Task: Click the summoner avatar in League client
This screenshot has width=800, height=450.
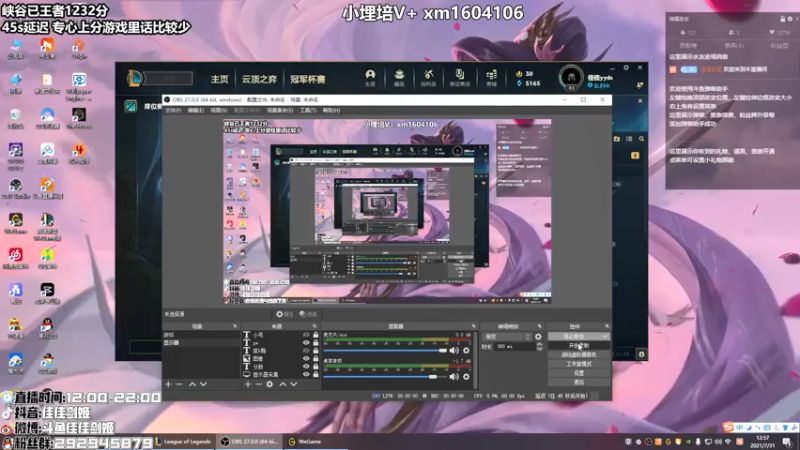Action: 571,78
